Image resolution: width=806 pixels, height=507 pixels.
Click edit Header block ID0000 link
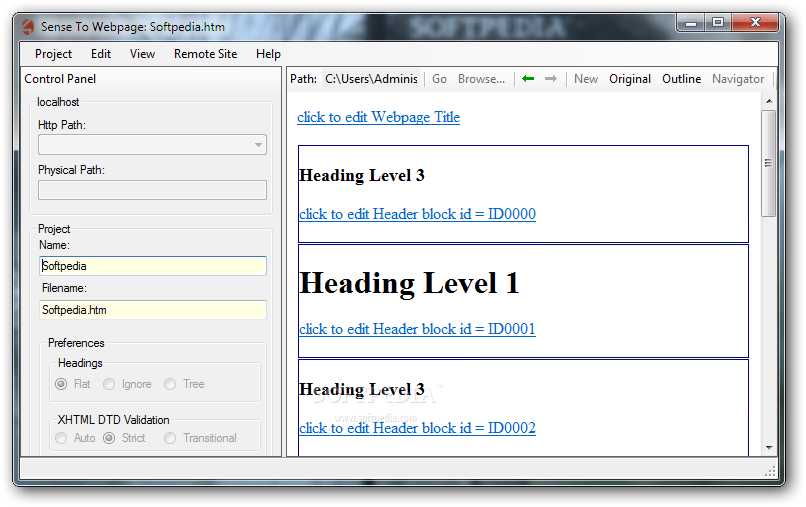417,214
